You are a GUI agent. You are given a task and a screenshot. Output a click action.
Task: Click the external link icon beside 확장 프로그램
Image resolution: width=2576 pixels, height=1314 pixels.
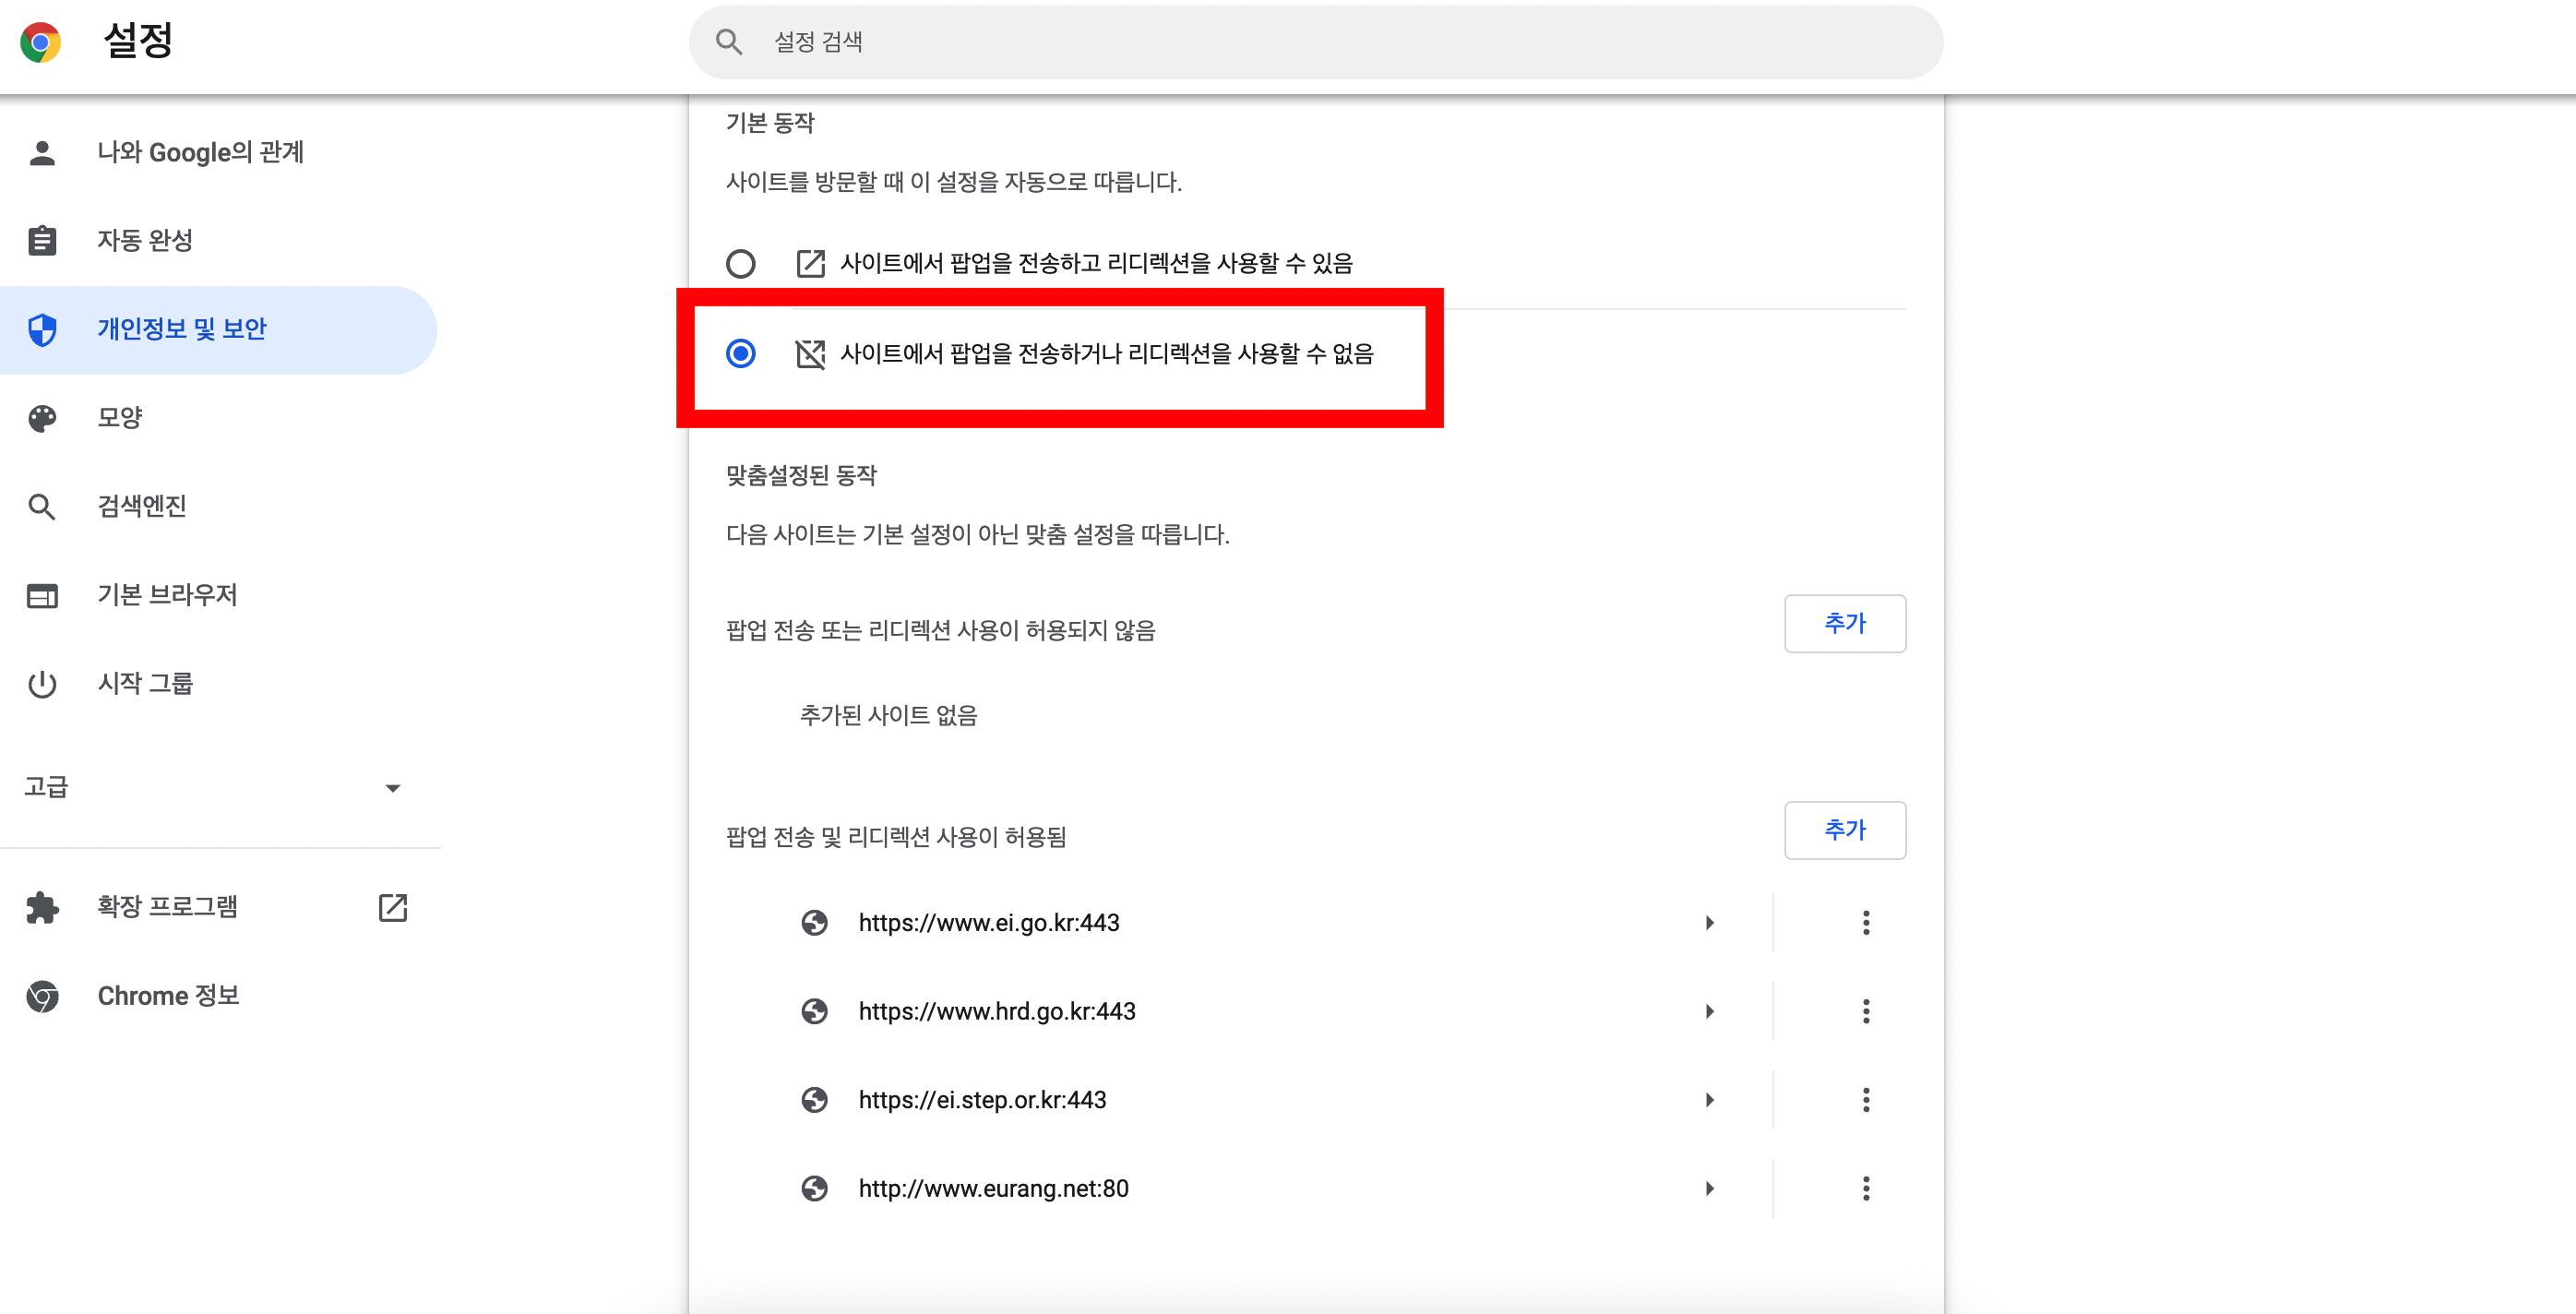(393, 907)
